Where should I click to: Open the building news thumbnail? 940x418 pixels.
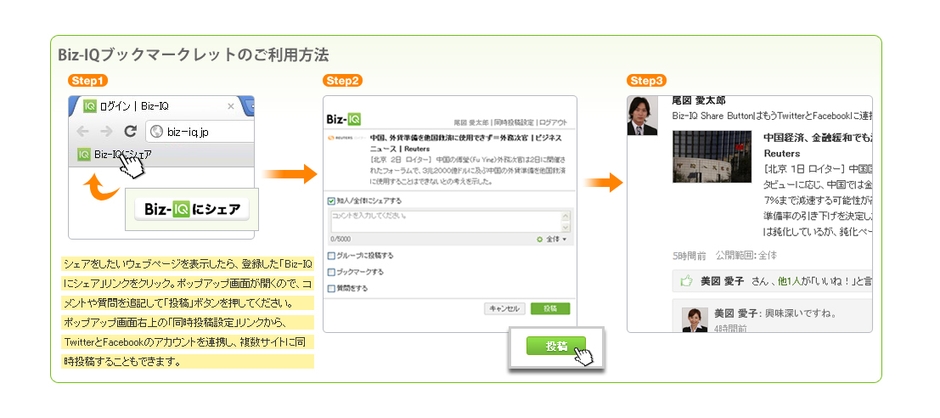[x=712, y=157]
